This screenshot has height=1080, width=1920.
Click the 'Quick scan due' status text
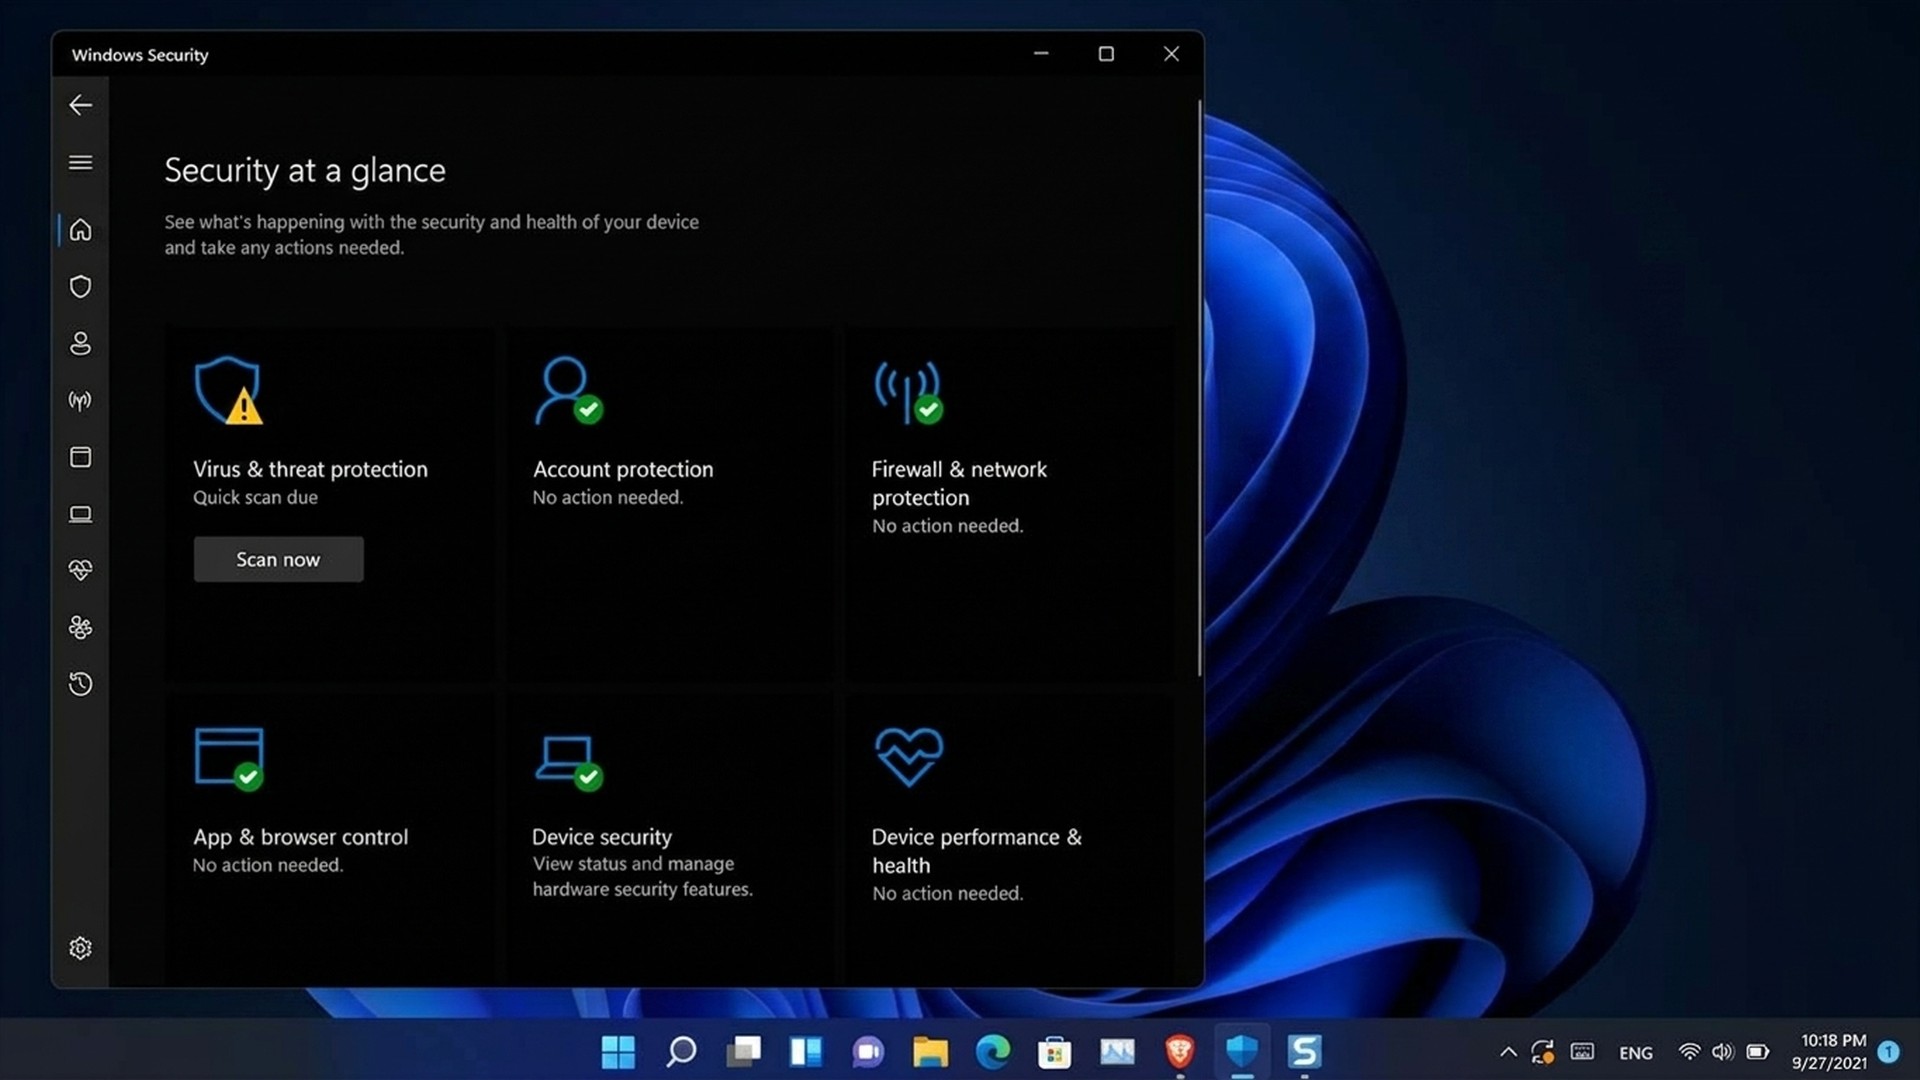point(255,498)
